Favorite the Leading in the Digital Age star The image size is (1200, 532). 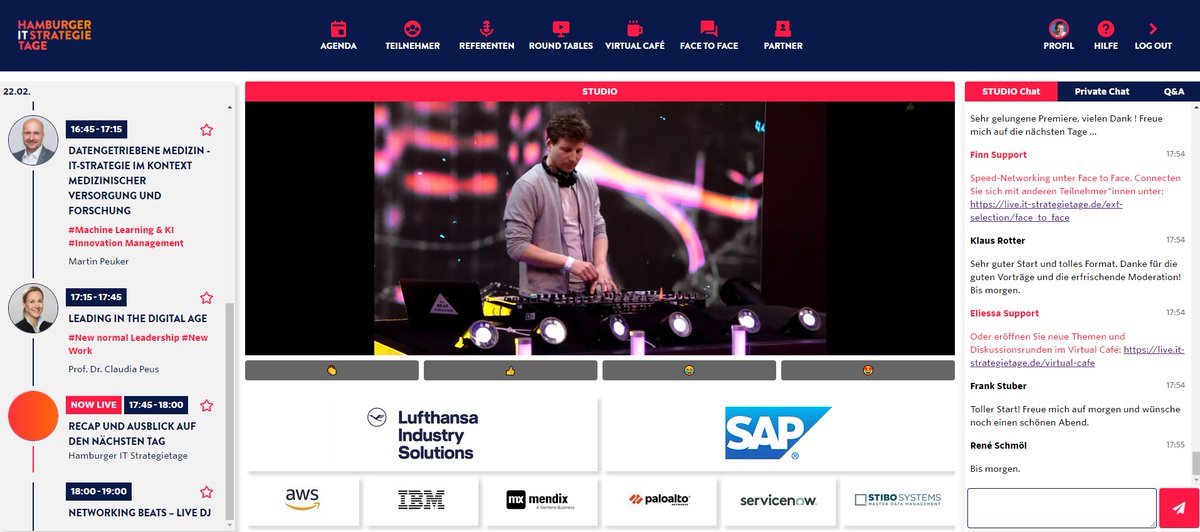206,297
